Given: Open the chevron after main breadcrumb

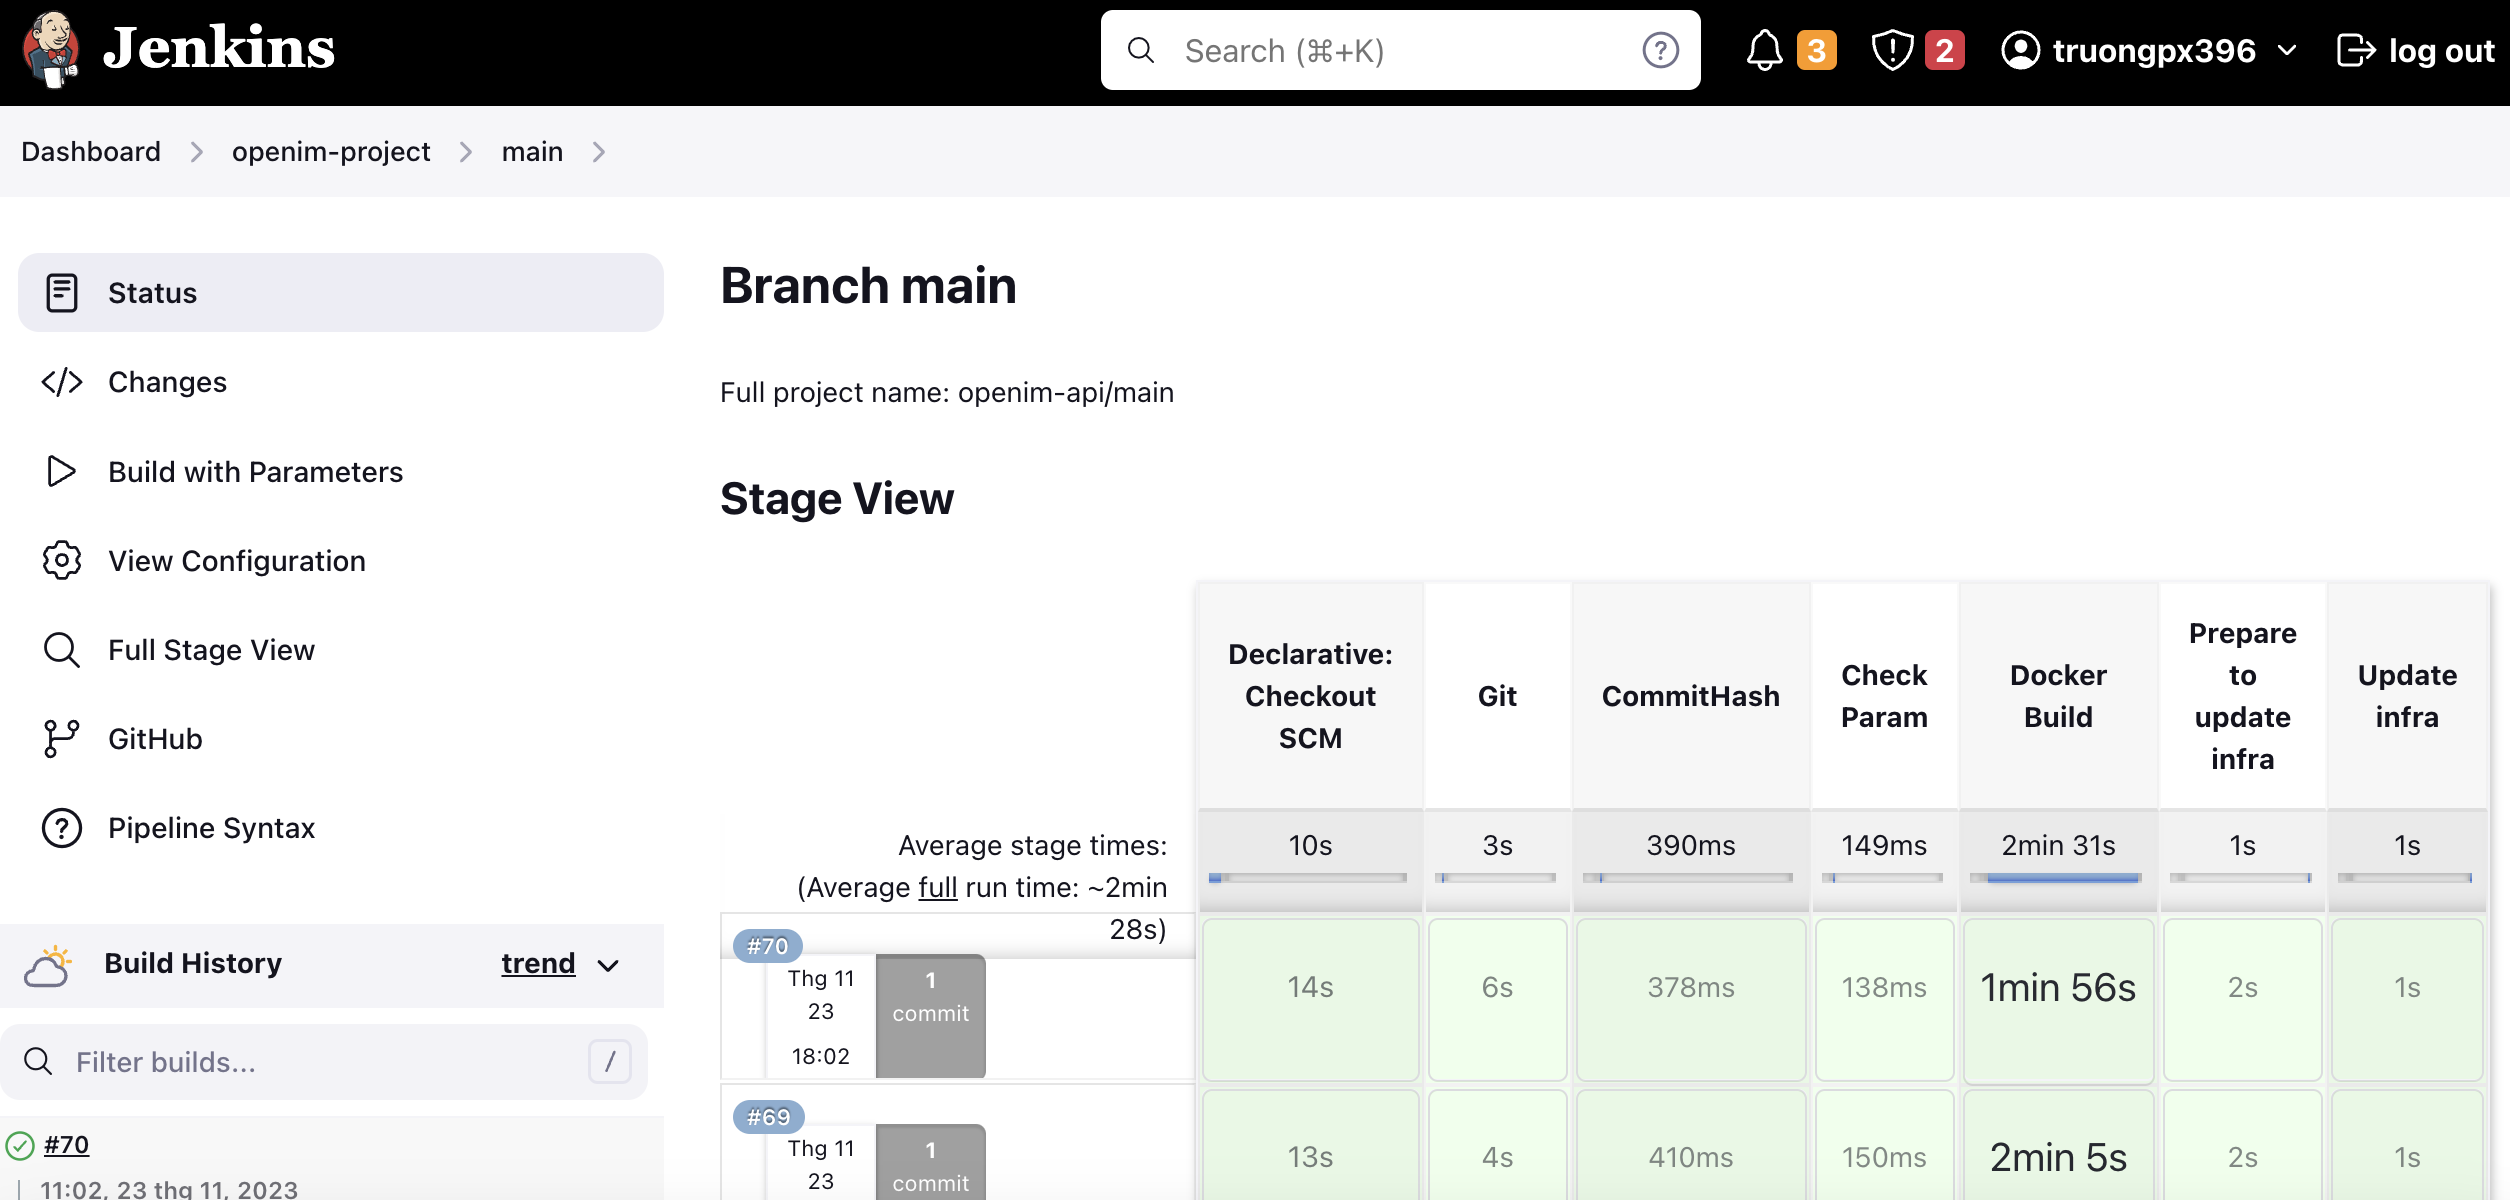Looking at the screenshot, I should tap(599, 152).
